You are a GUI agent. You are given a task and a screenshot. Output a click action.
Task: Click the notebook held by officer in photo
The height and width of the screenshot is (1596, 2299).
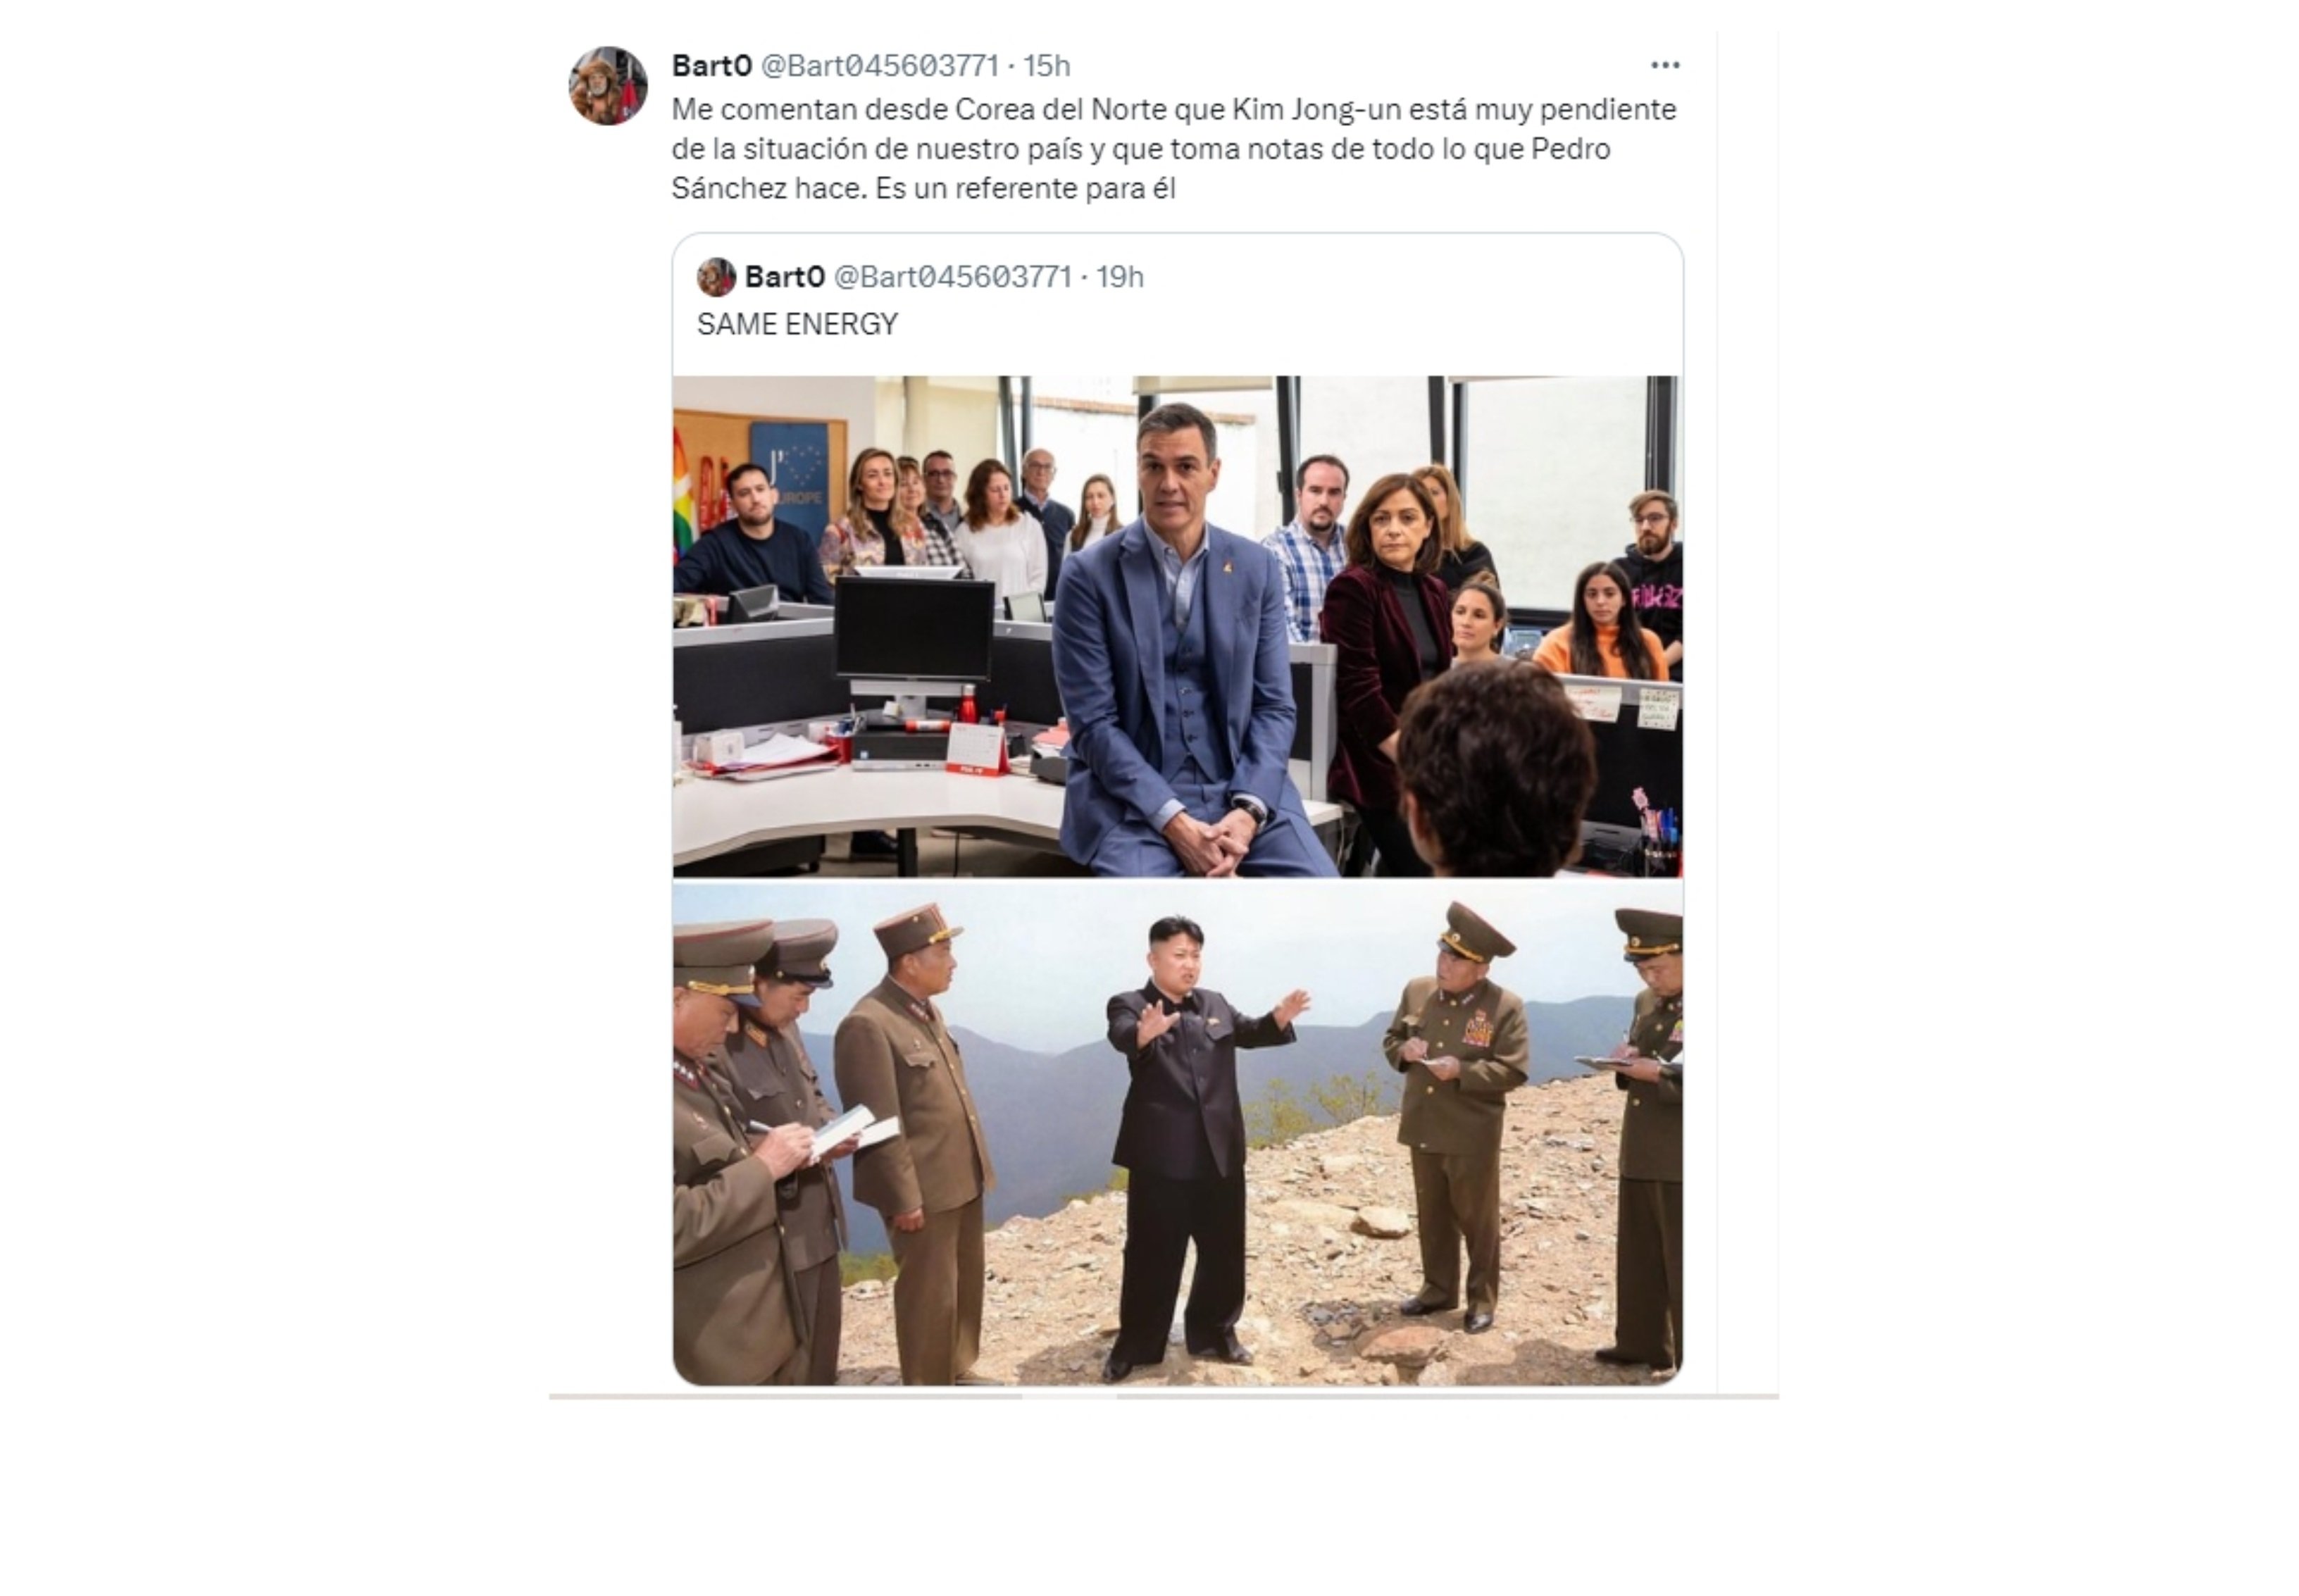(x=850, y=1130)
